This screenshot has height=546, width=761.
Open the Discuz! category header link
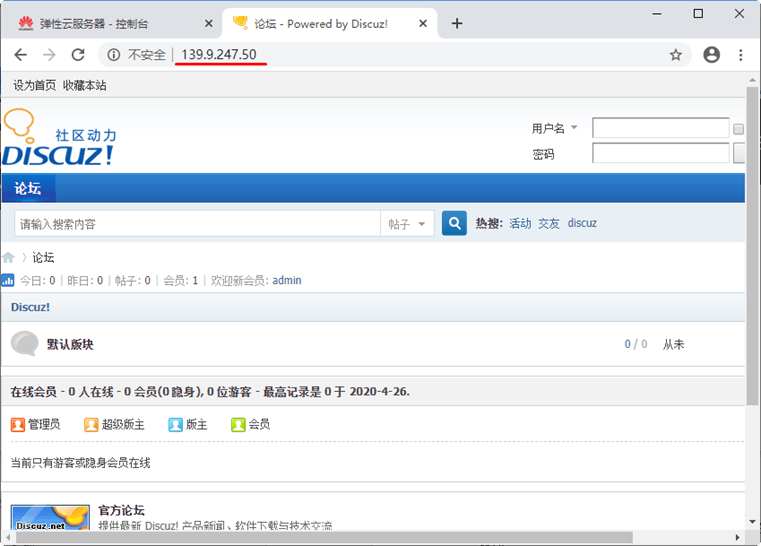pyautogui.click(x=30, y=307)
